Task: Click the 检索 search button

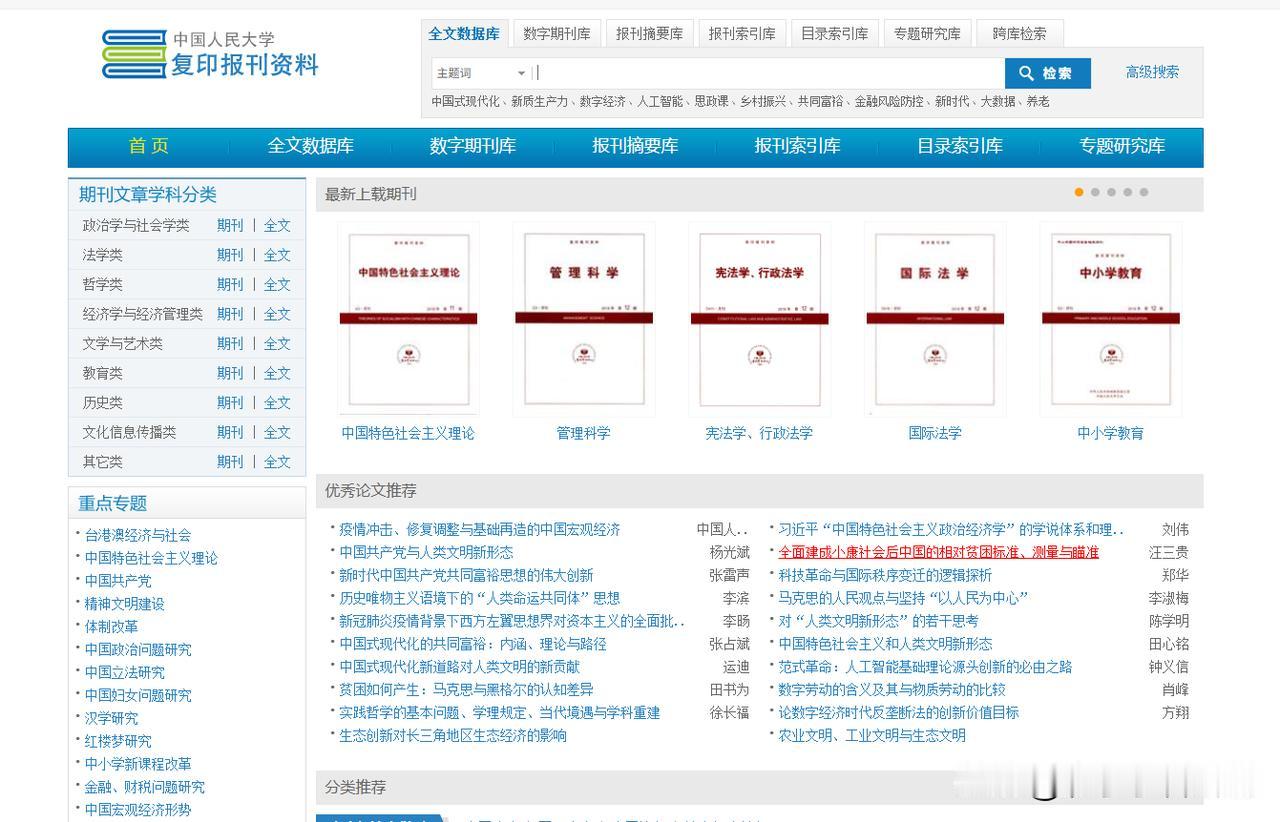Action: (x=1047, y=73)
